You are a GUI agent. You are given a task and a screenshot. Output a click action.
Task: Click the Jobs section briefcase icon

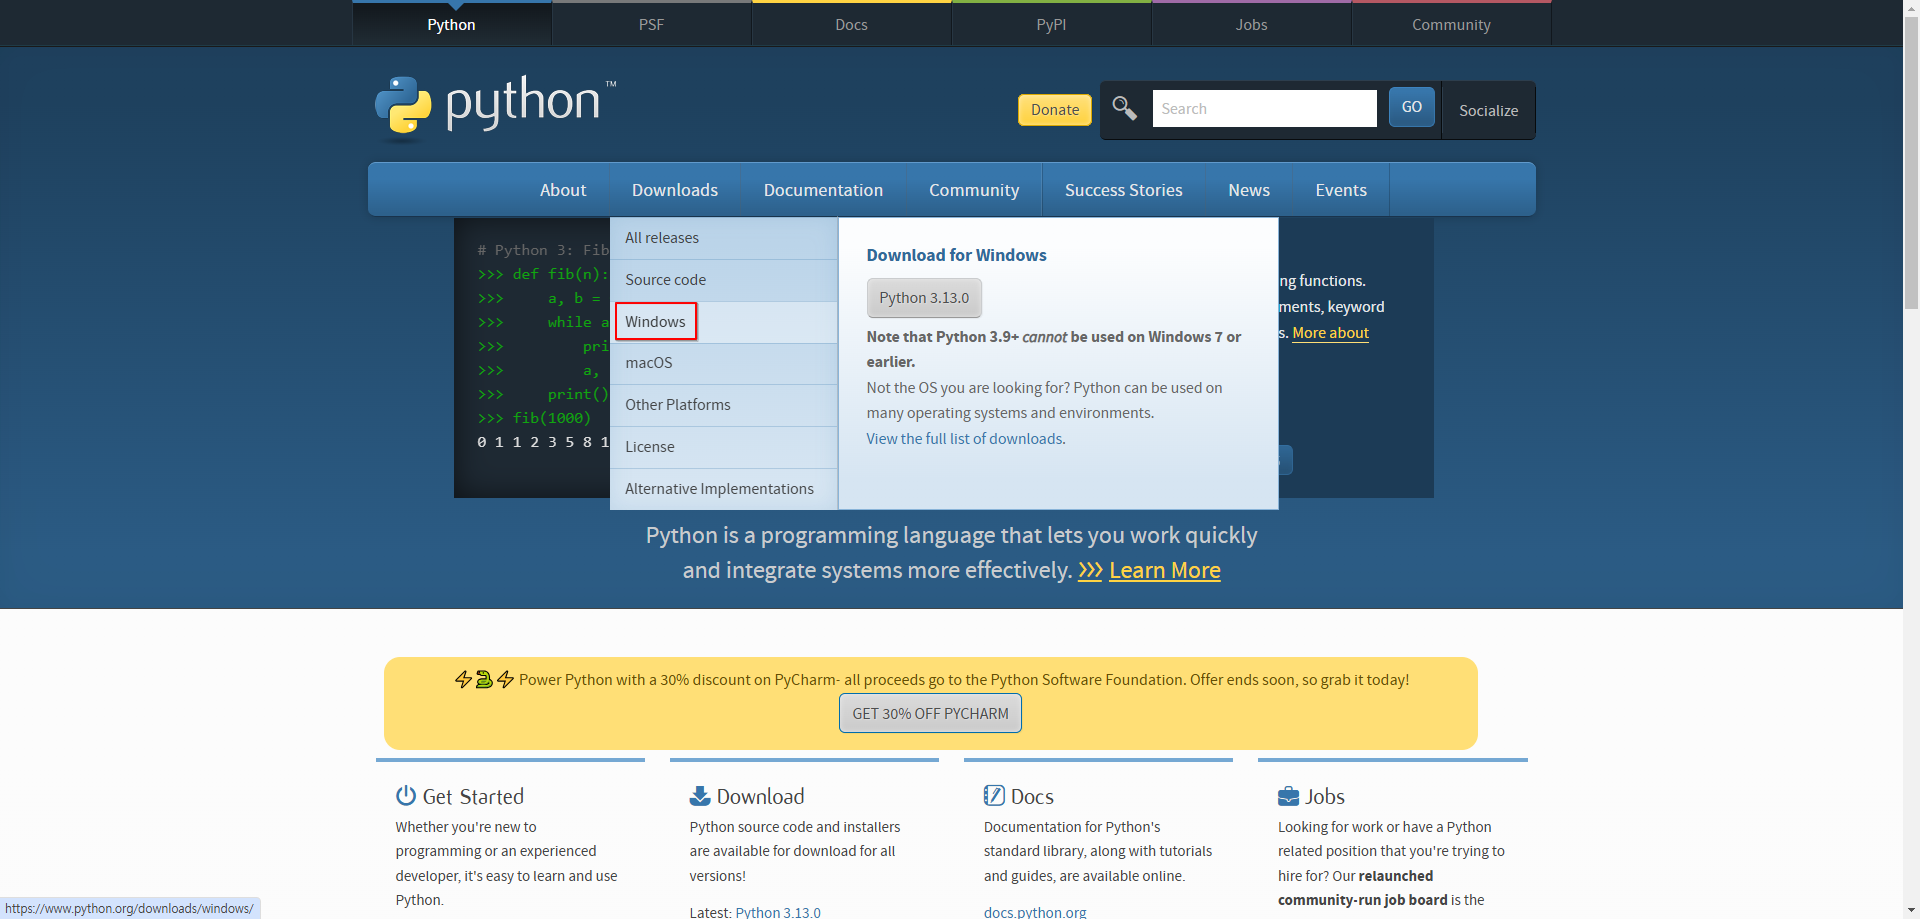pos(1288,796)
